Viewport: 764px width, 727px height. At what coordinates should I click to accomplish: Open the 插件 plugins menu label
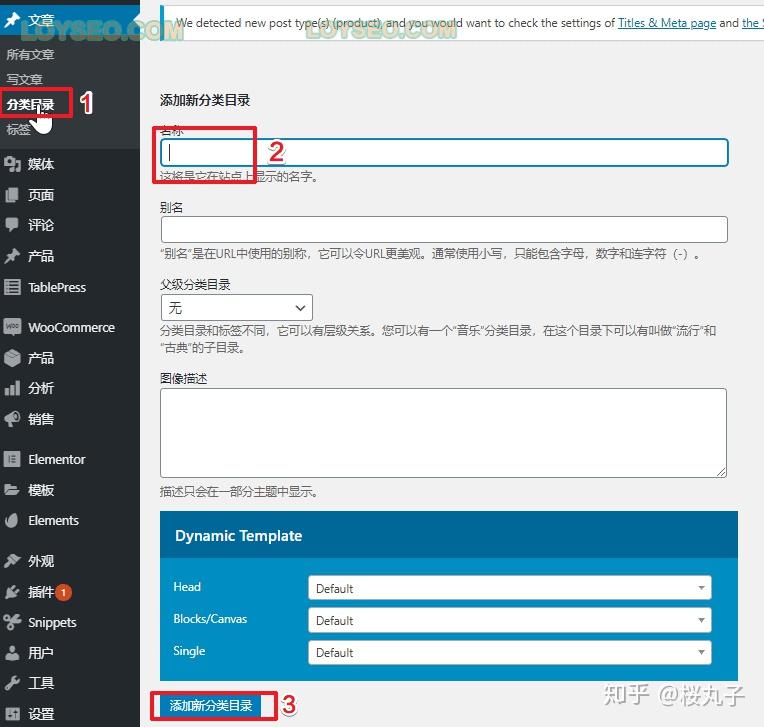[x=41, y=592]
